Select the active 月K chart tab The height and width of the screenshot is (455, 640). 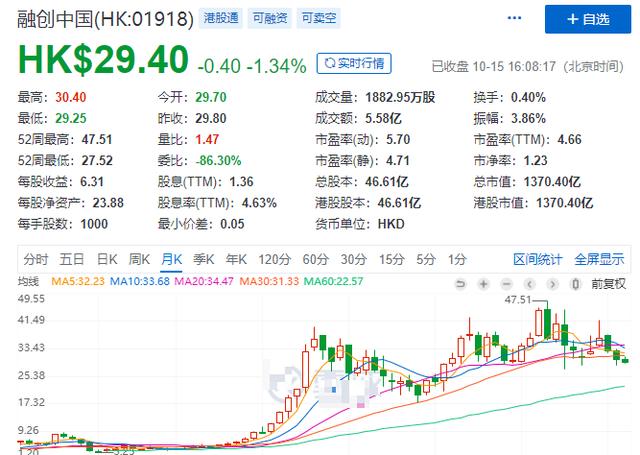171,259
